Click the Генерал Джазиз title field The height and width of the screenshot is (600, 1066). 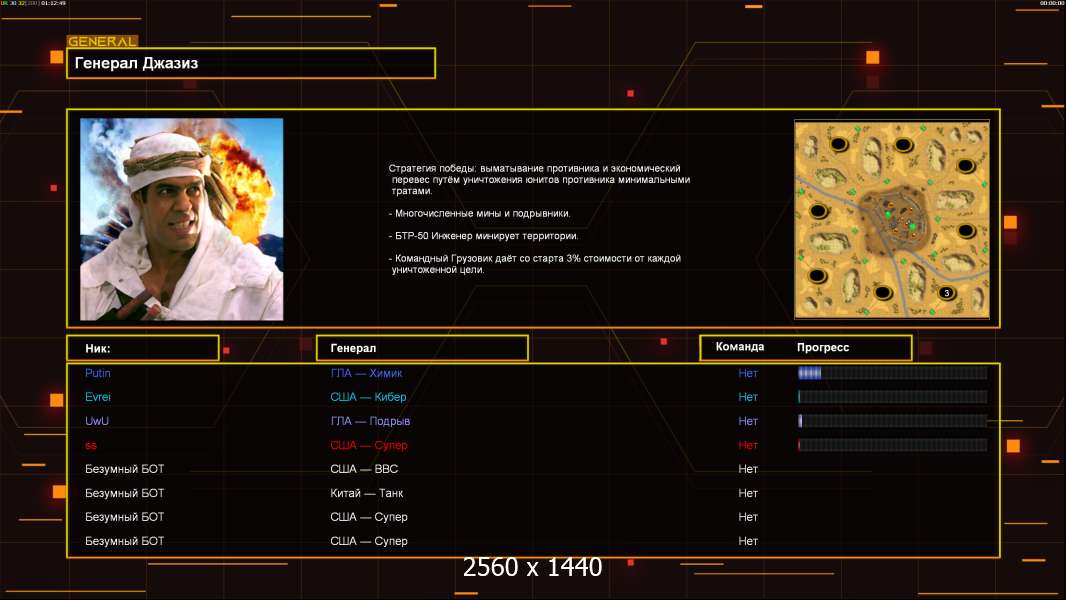(251, 63)
